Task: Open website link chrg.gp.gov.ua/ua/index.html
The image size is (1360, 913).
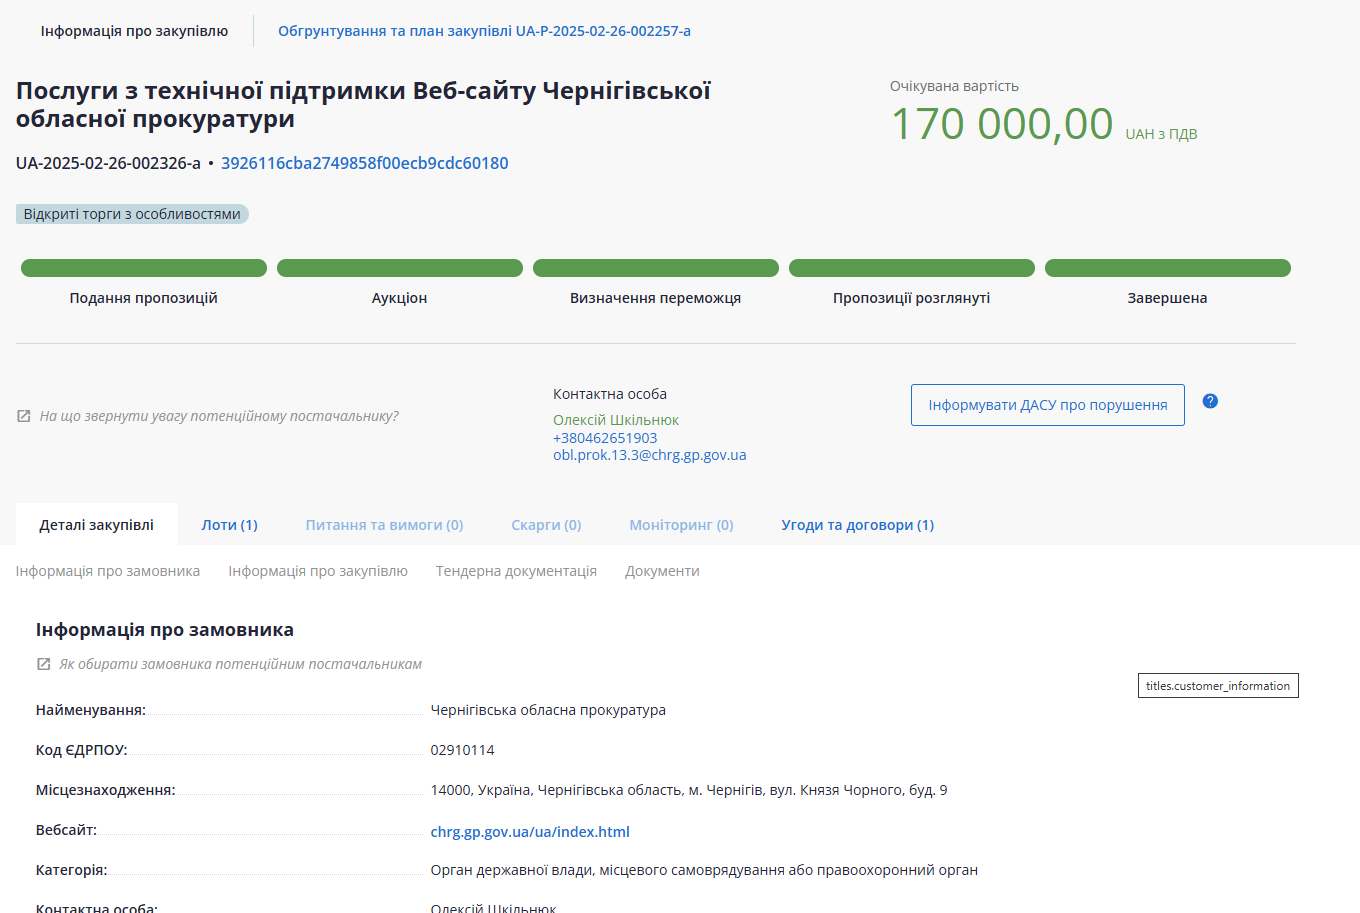Action: [x=530, y=832]
